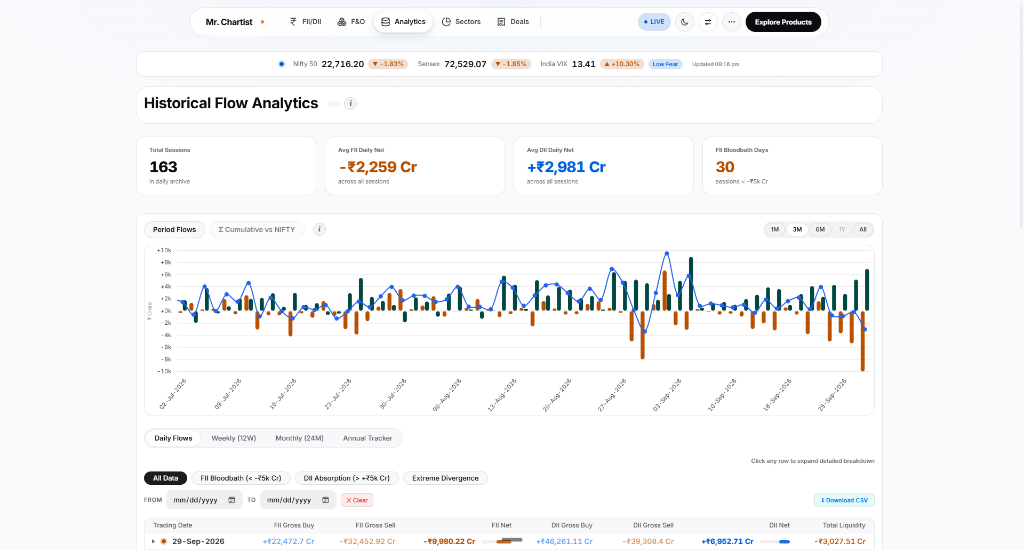Click the 03-Sep-2026 chart axis label
Image resolution: width=1024 pixels, height=550 pixels.
667,395
